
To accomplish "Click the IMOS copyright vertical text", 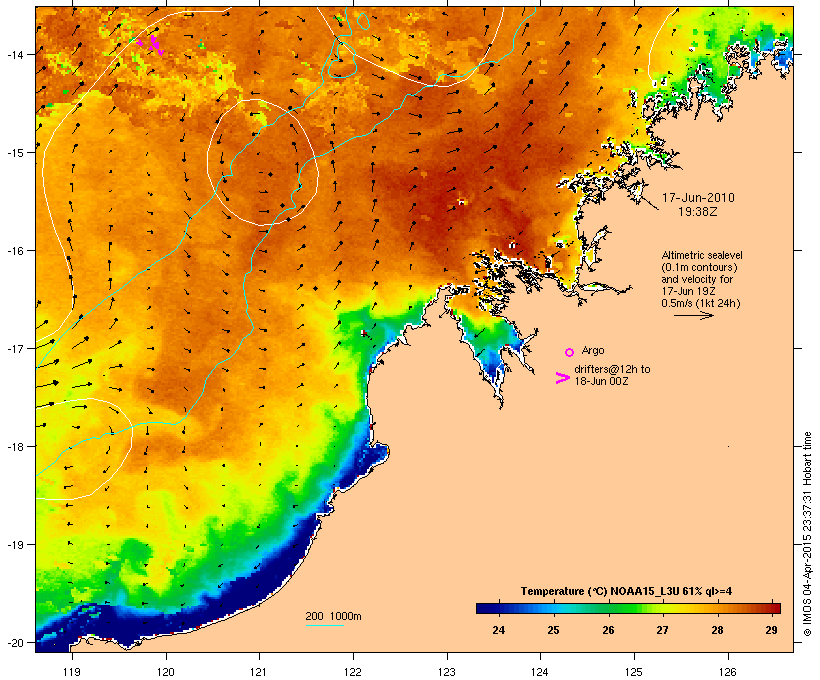I will coord(808,534).
